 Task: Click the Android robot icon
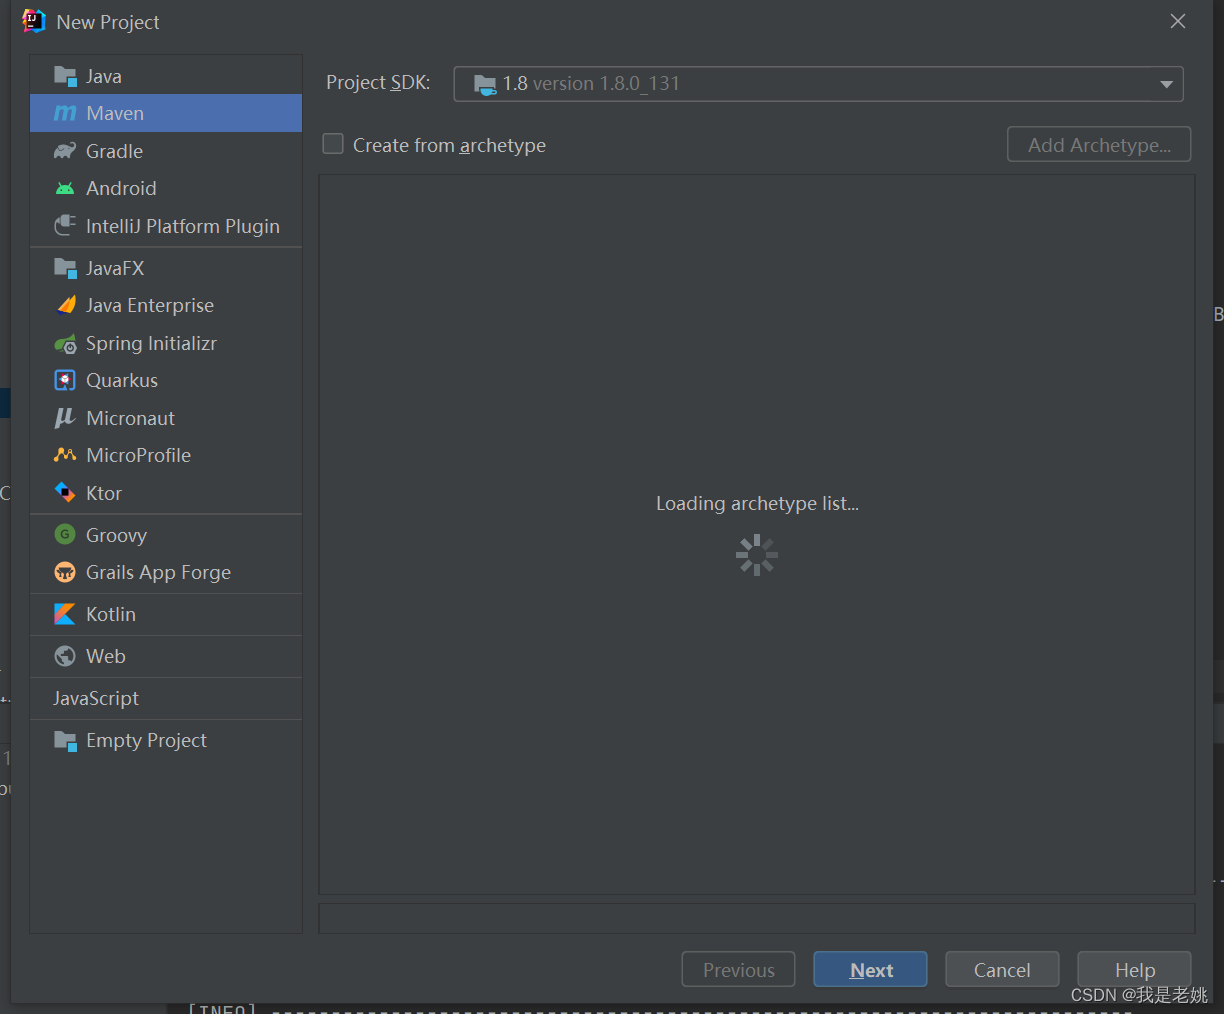click(65, 188)
